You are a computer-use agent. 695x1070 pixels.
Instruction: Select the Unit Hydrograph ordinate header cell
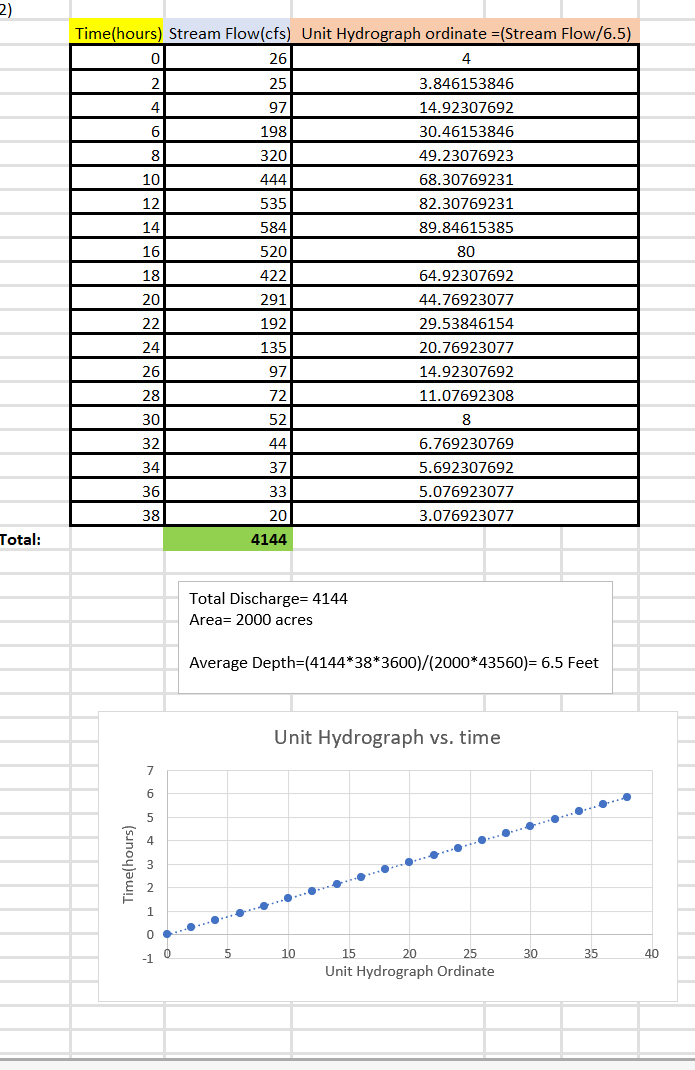466,33
